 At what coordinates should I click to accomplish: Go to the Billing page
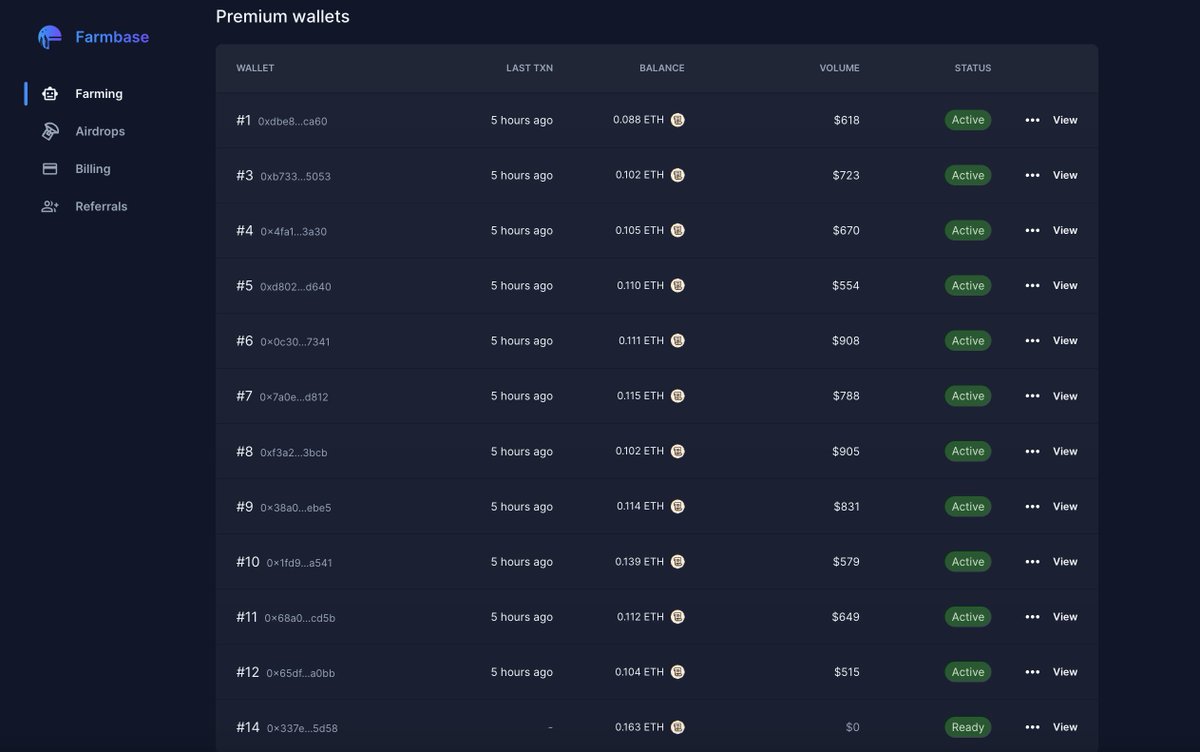pyautogui.click(x=92, y=169)
